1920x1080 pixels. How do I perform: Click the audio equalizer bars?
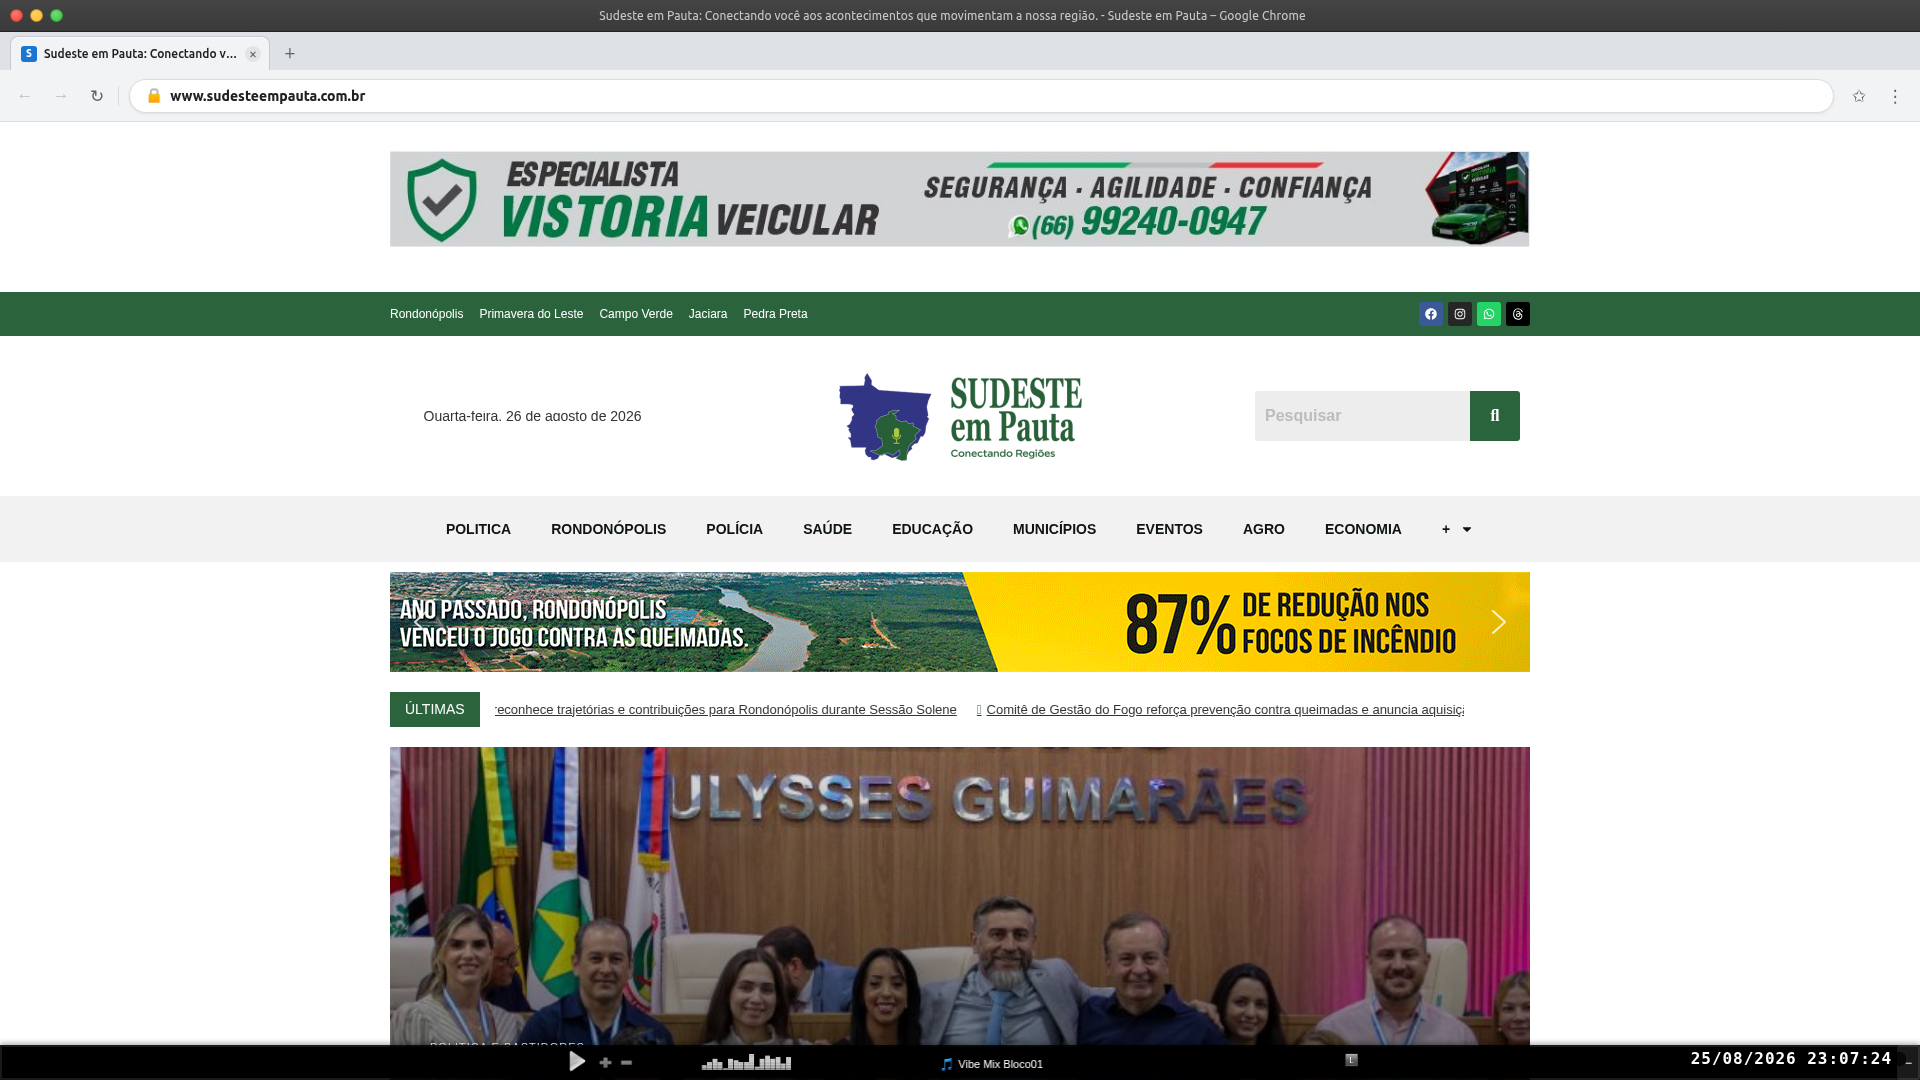pos(746,1062)
